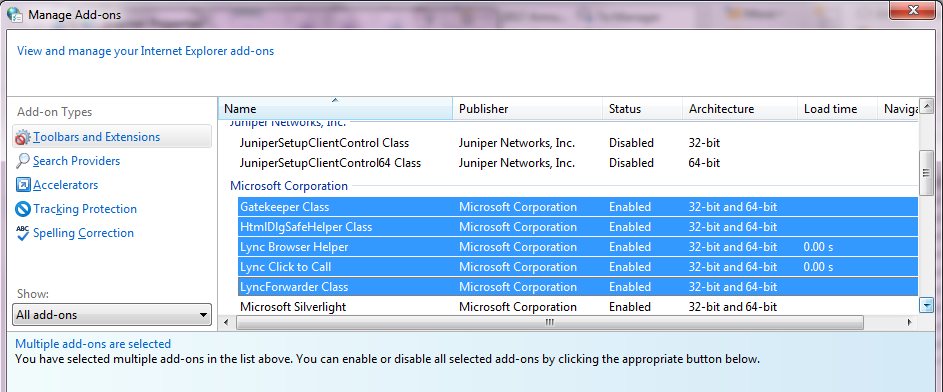Click the Accelerators icon
The width and height of the screenshot is (943, 392).
click(x=23, y=185)
